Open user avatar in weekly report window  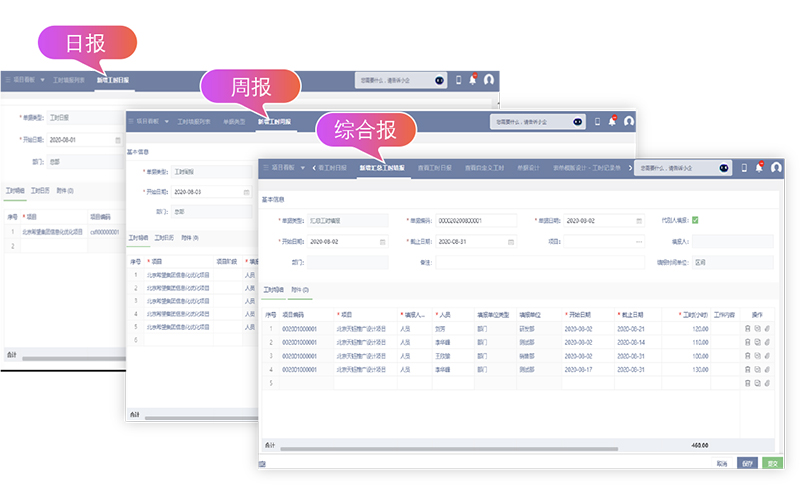[x=629, y=121]
